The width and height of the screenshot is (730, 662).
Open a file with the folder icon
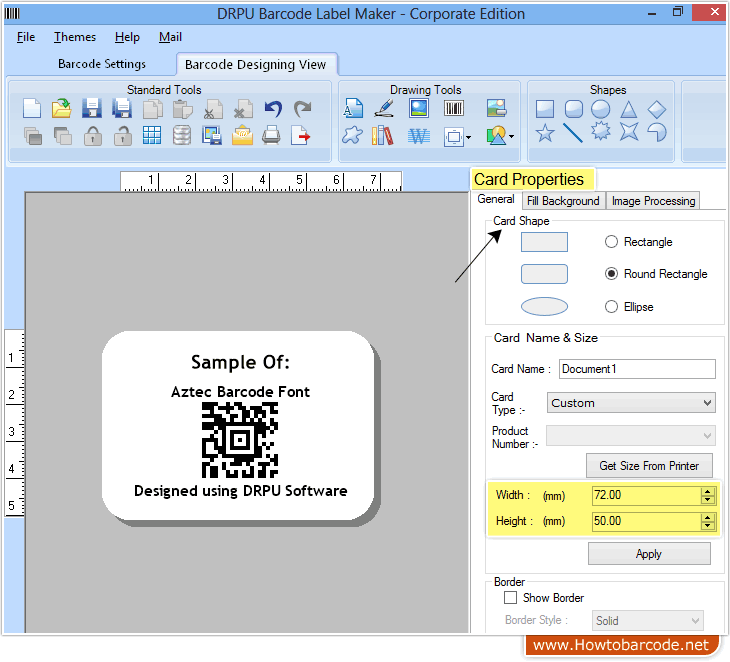click(x=61, y=109)
